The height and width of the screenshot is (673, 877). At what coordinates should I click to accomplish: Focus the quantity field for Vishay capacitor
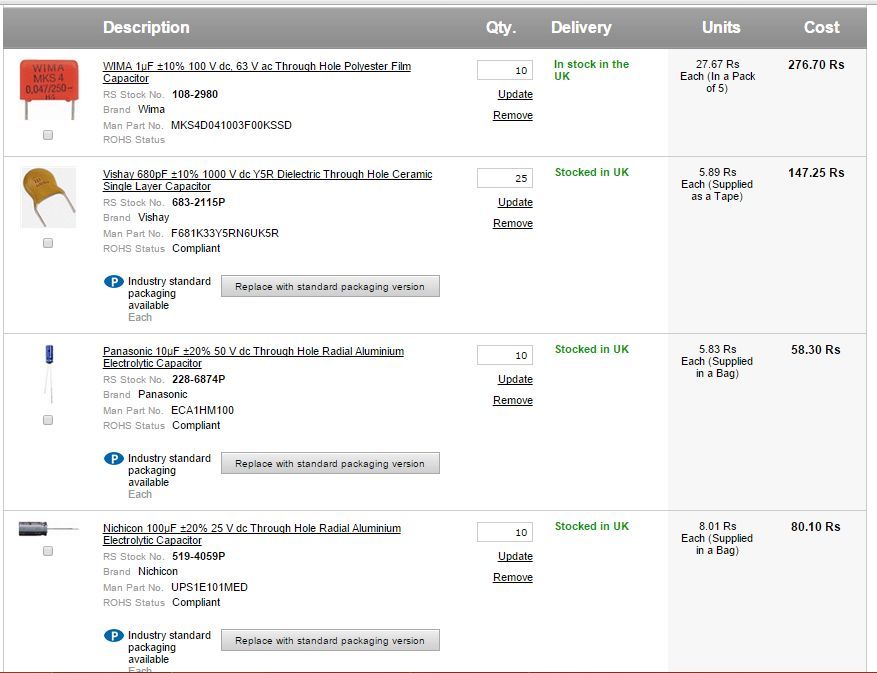pos(504,178)
